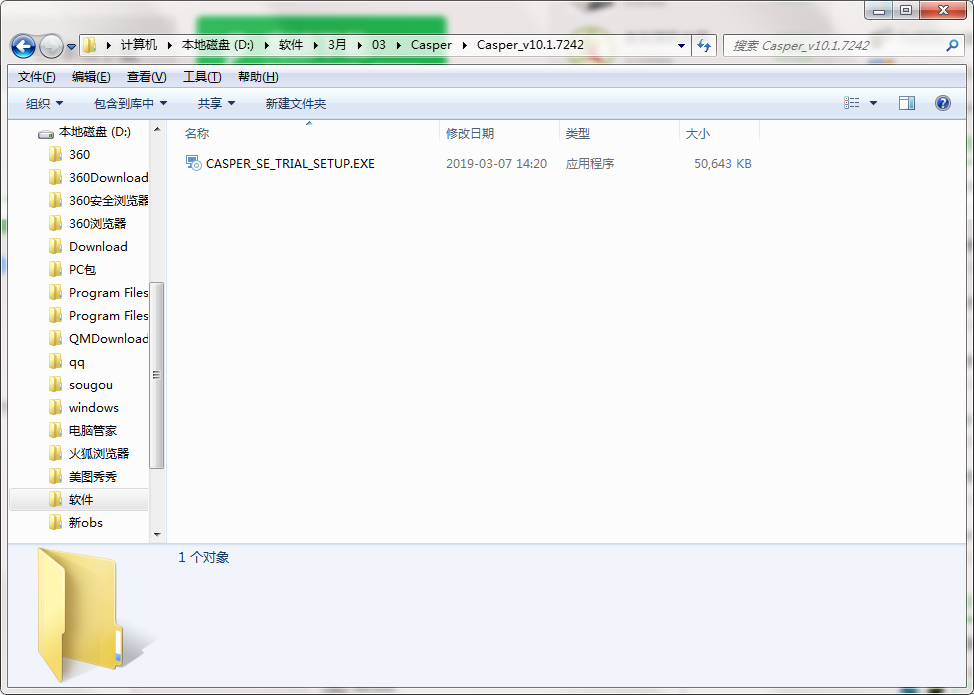Click the 2019-03-07 14:20 date cell

[496, 164]
